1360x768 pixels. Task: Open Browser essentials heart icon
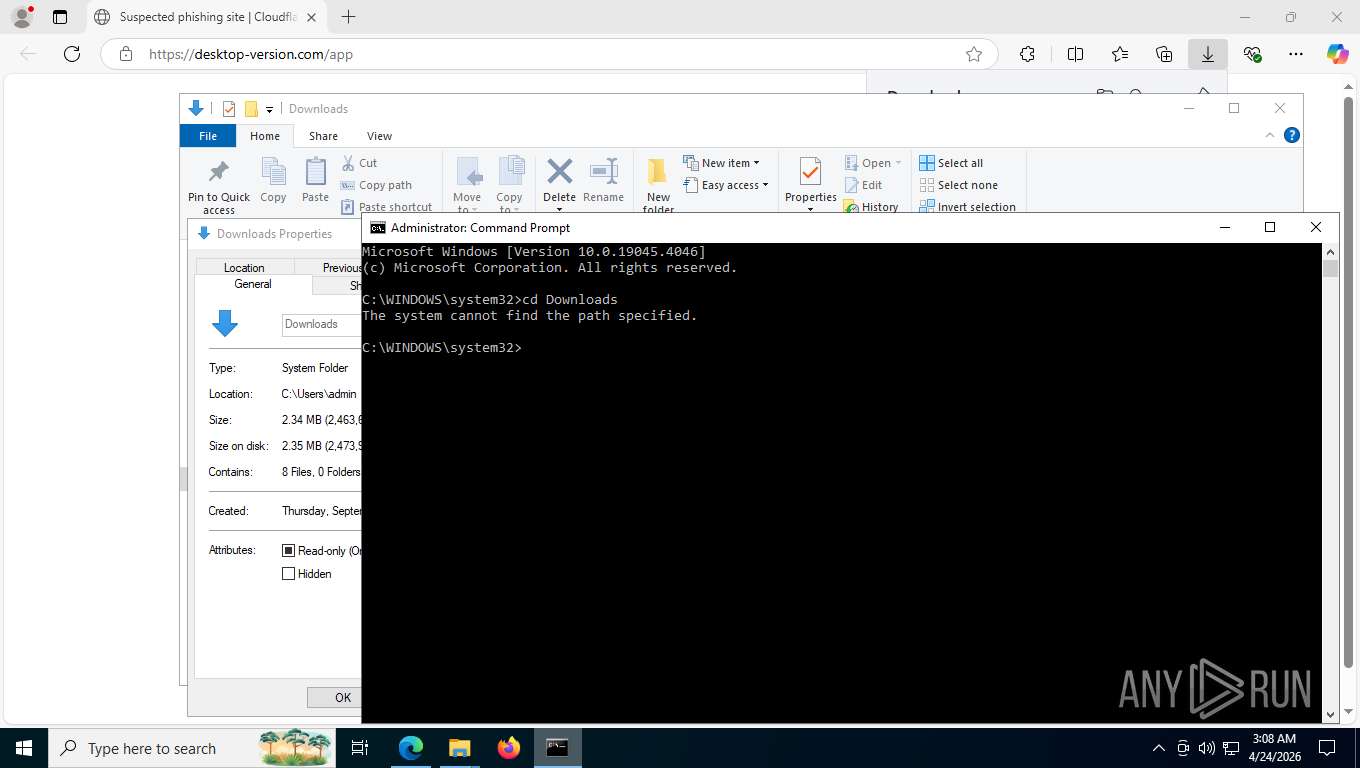pyautogui.click(x=1252, y=54)
